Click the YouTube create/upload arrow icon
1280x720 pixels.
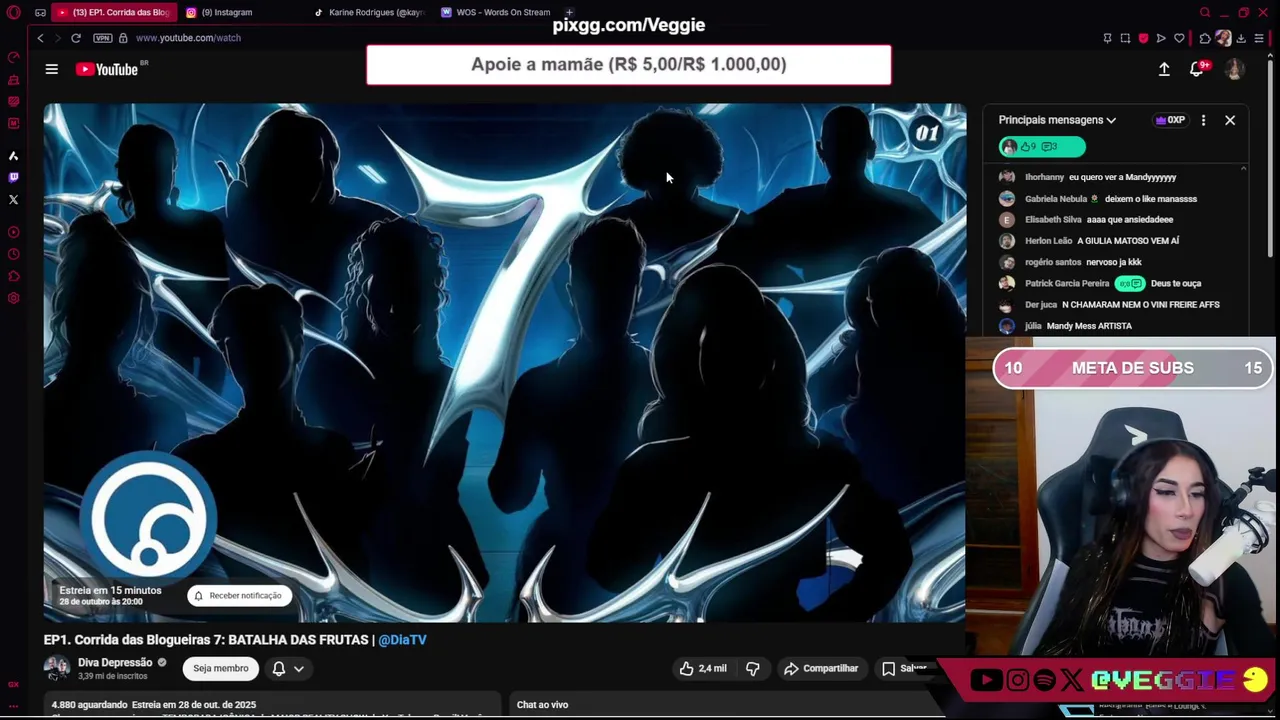pos(1164,69)
